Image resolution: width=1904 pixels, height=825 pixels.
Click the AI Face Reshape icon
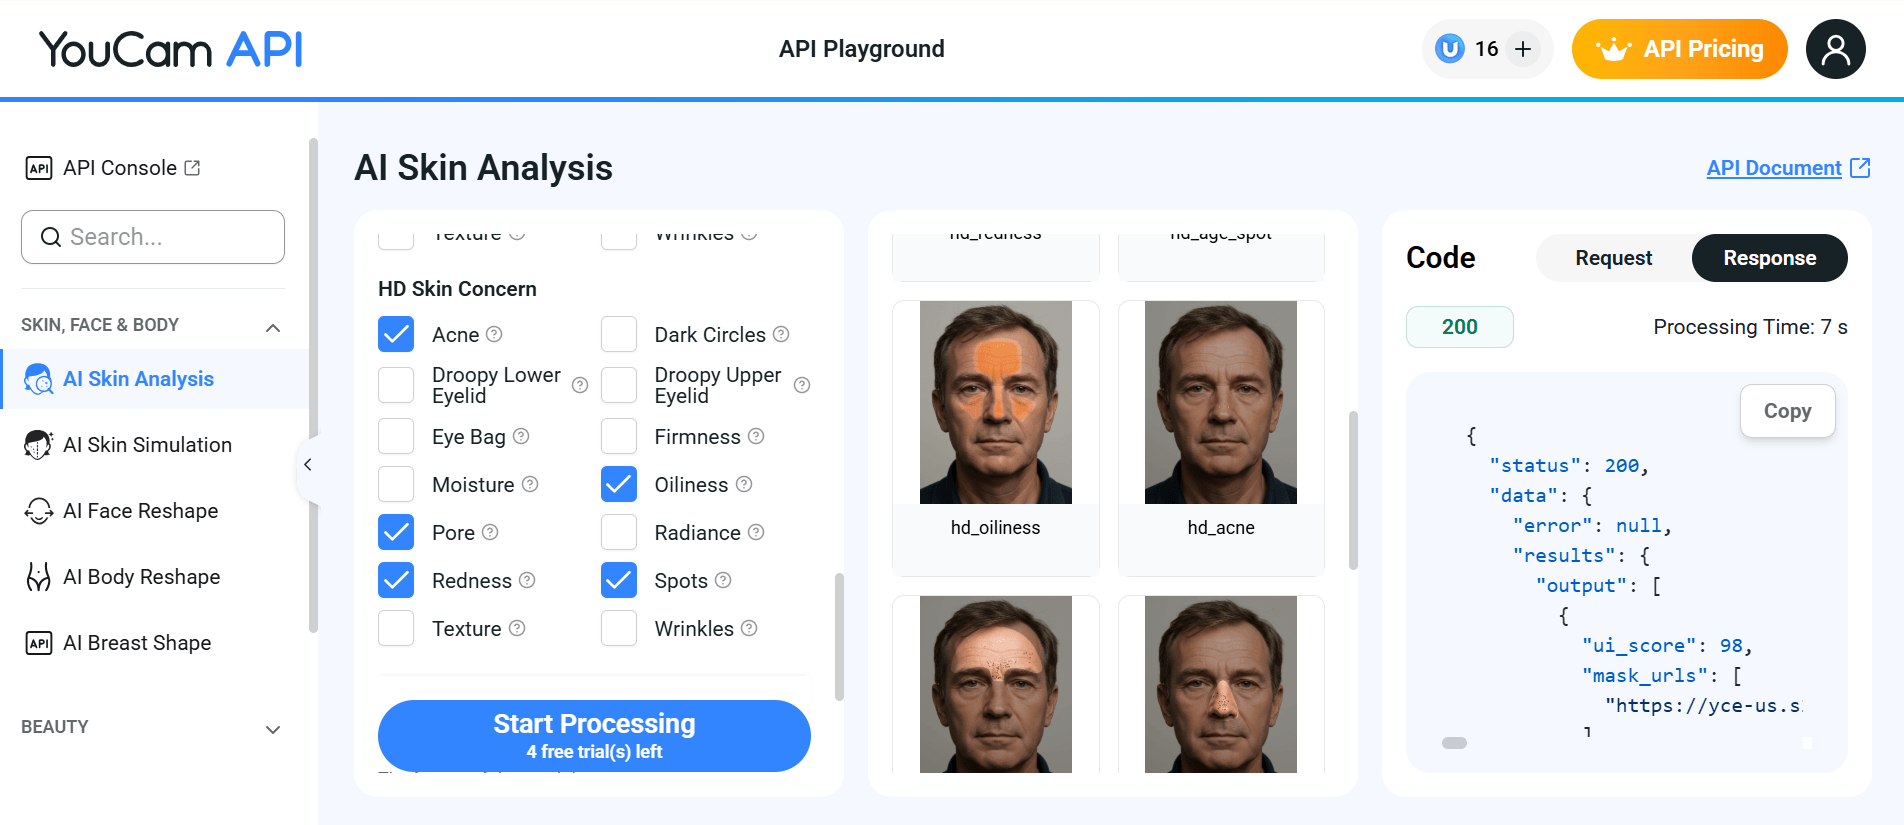point(38,511)
